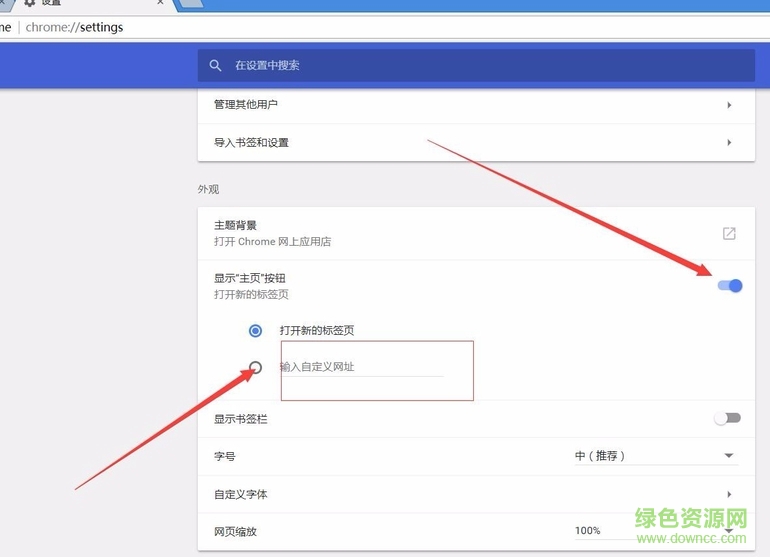This screenshot has width=770, height=557.
Task: Open the 字号 font size dropdown
Action: [656, 456]
